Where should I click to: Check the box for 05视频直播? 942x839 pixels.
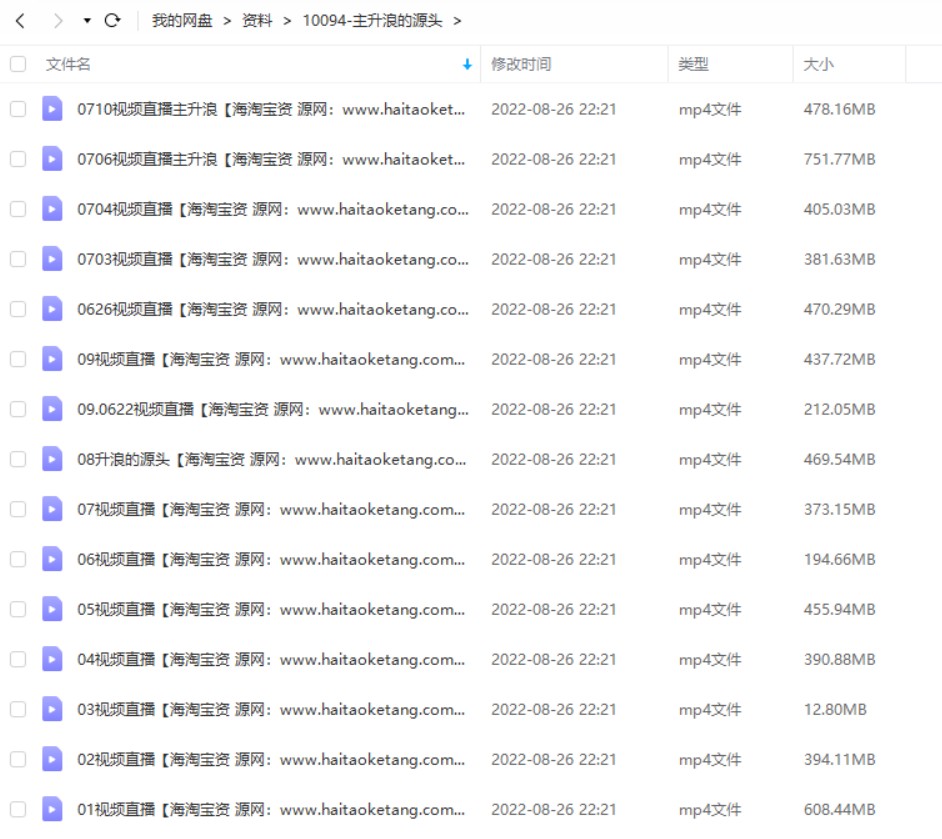pos(18,610)
